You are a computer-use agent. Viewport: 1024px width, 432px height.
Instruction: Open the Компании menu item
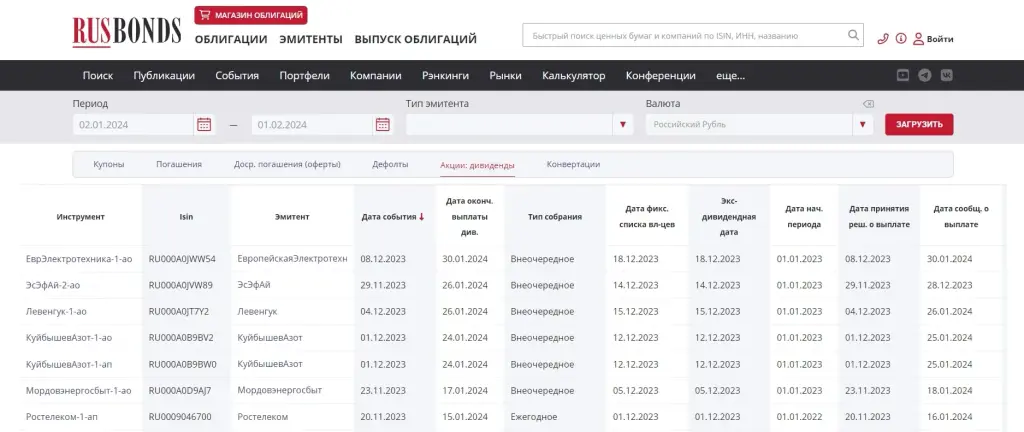(376, 76)
